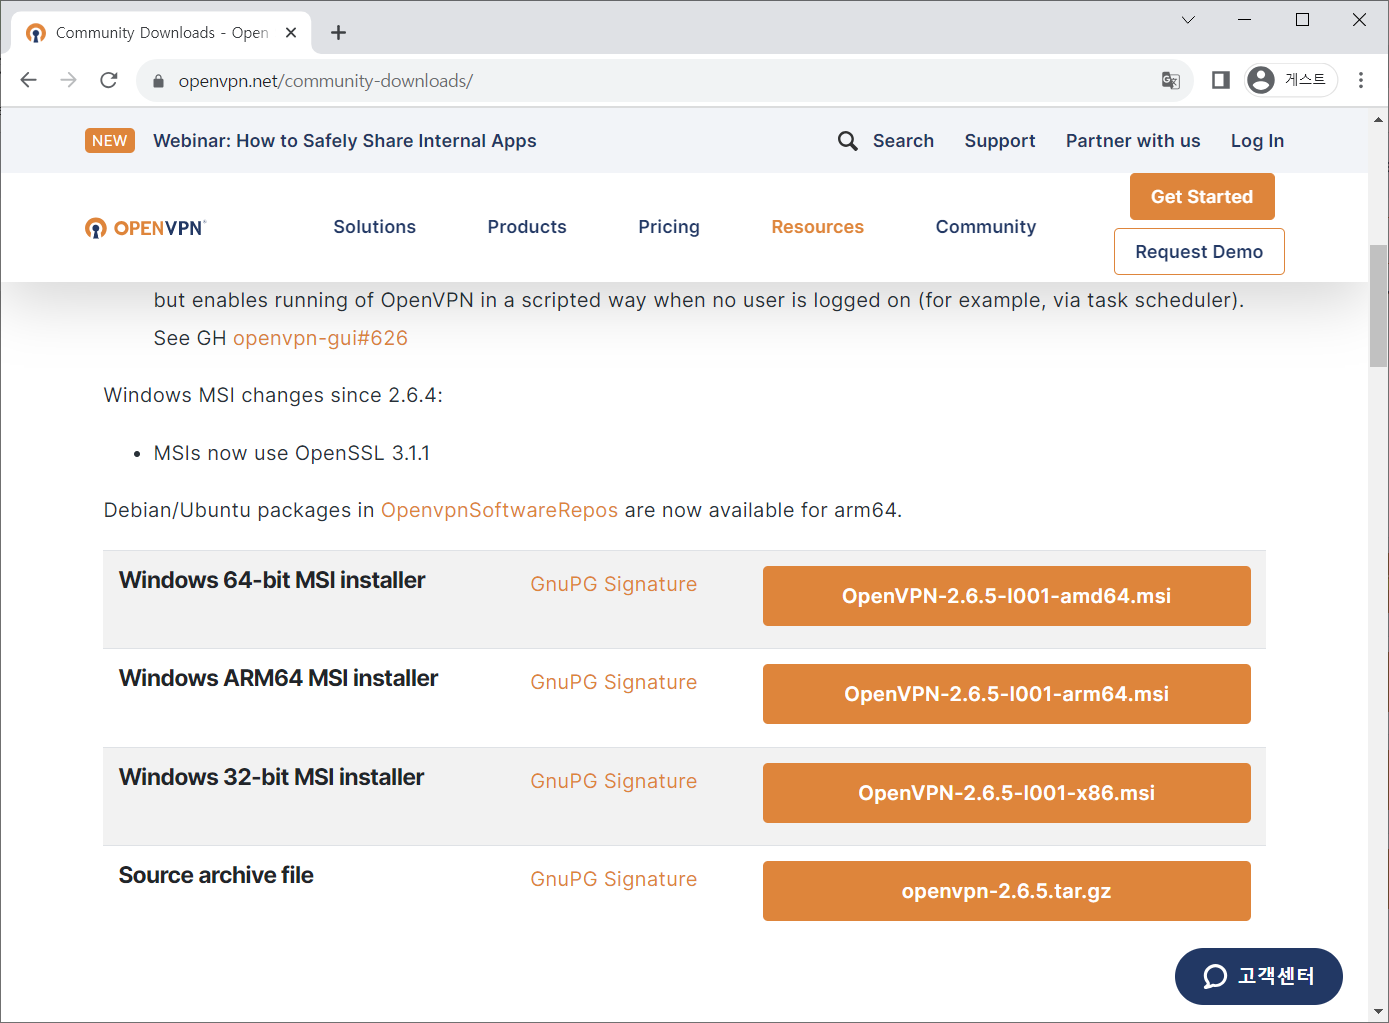Image resolution: width=1389 pixels, height=1023 pixels.
Task: Open the openvpn-gui#626 link
Action: [x=320, y=338]
